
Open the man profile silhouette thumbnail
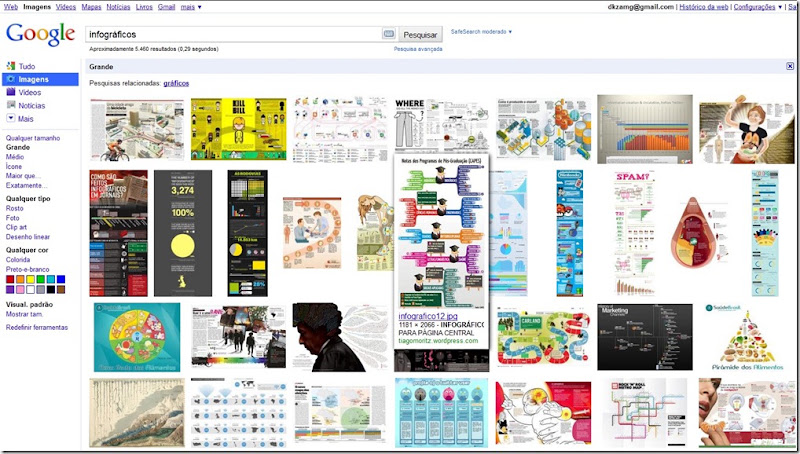(x=340, y=337)
